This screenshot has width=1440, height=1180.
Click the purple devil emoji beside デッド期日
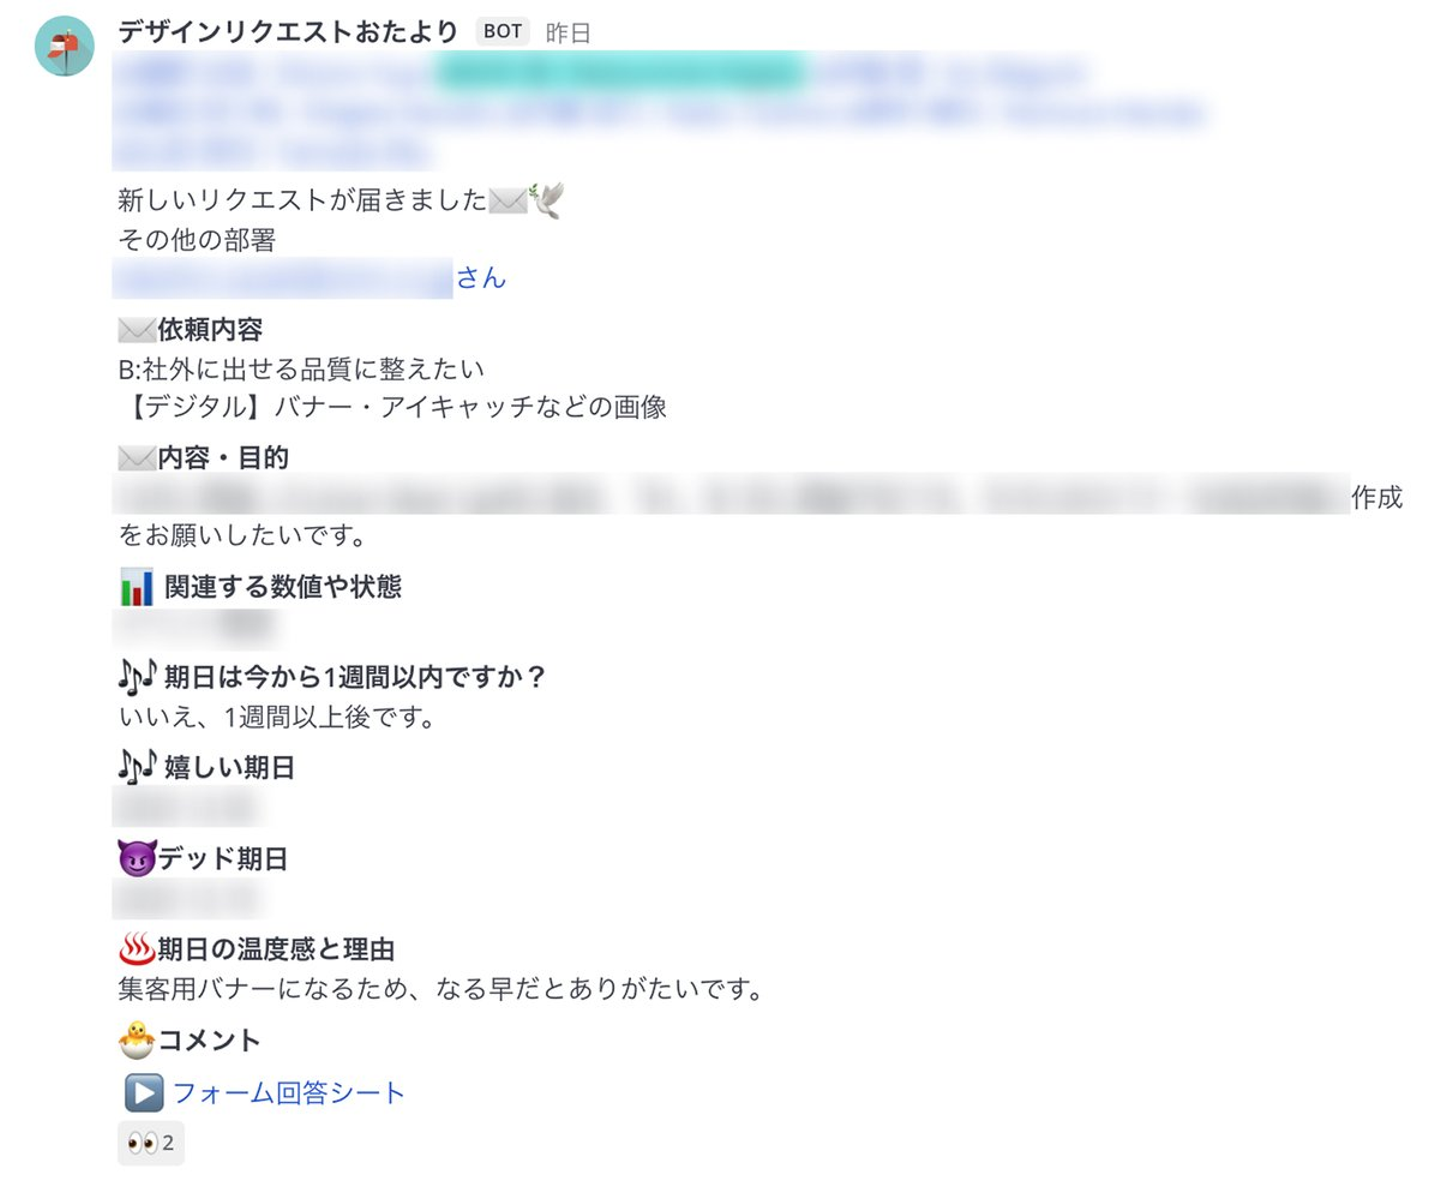pos(137,858)
